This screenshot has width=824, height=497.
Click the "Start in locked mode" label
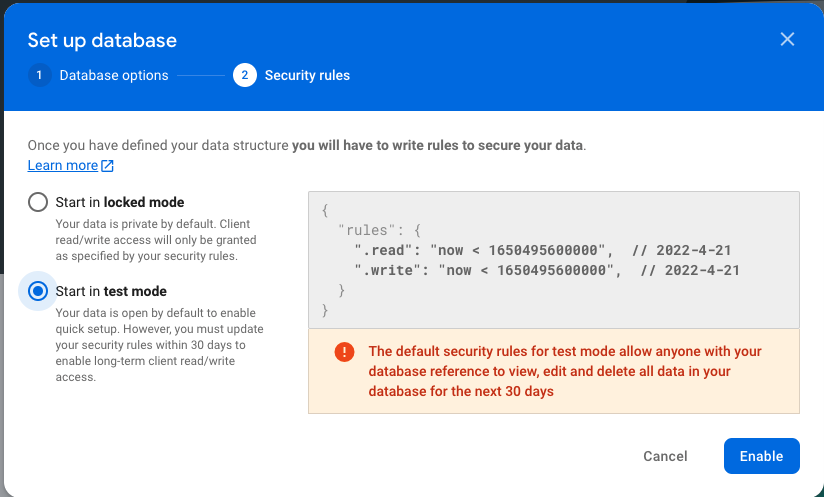[x=119, y=202]
